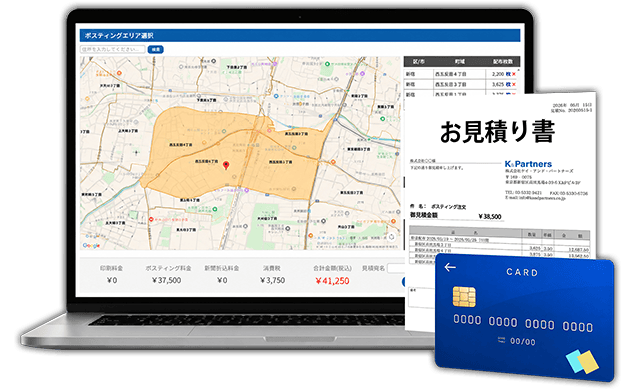Click the map rotate icon beside the Google attribution

(391, 237)
